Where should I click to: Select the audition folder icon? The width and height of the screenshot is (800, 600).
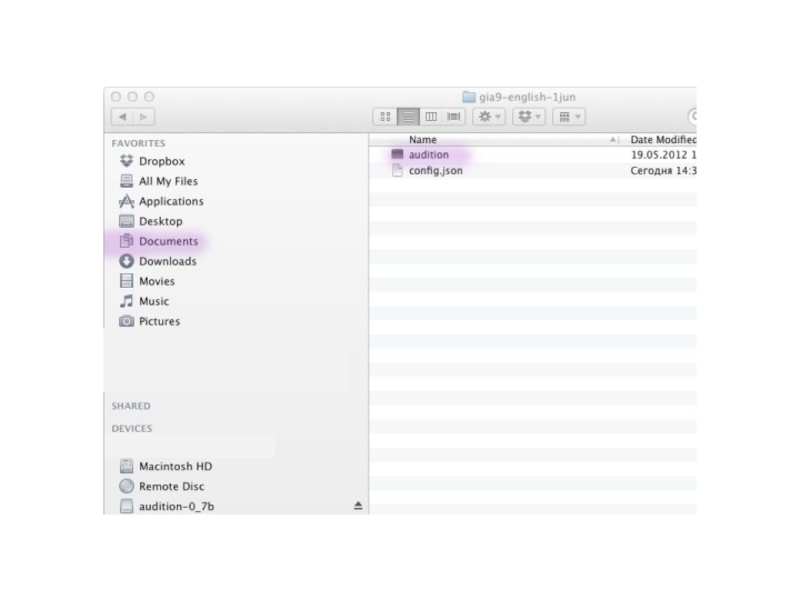(397, 154)
